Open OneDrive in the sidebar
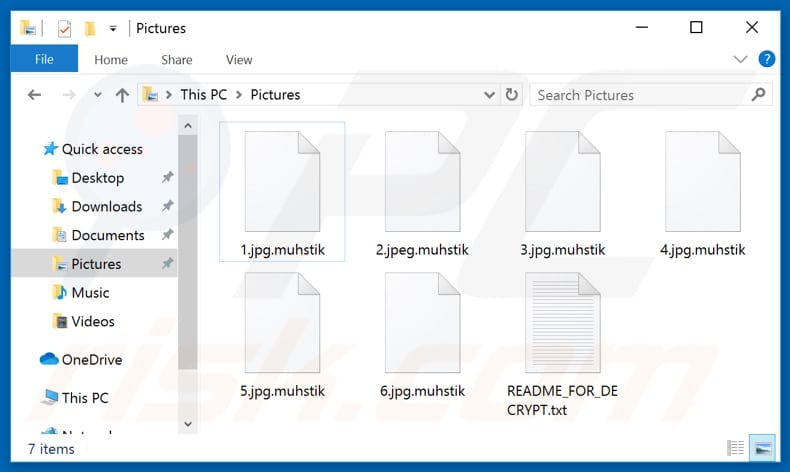 click(x=91, y=360)
